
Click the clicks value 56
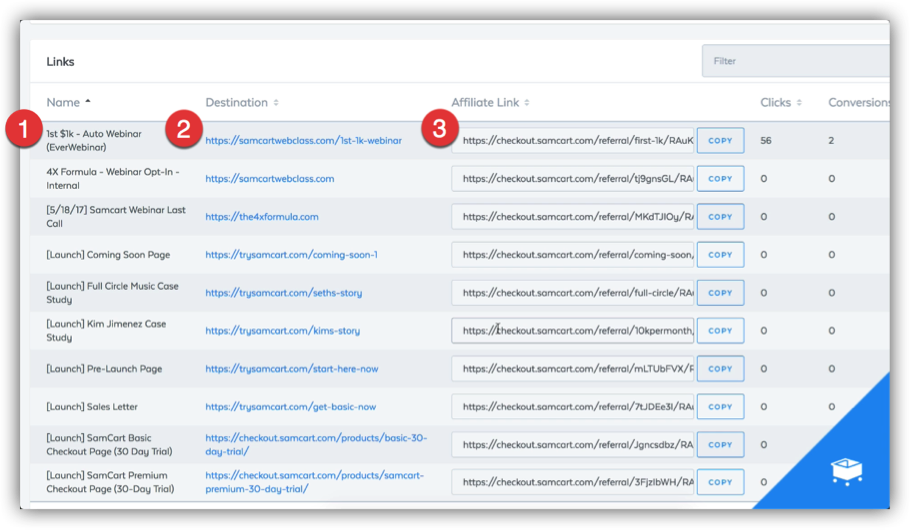pos(766,140)
